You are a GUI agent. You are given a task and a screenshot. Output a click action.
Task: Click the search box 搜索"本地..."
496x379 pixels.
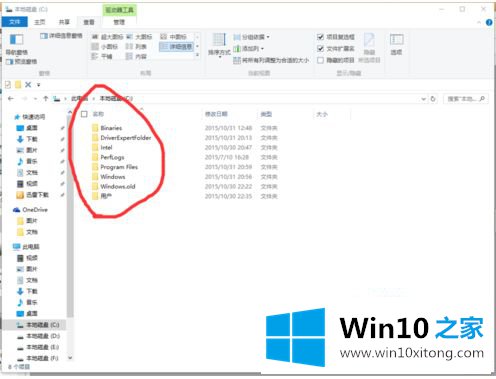[466, 99]
